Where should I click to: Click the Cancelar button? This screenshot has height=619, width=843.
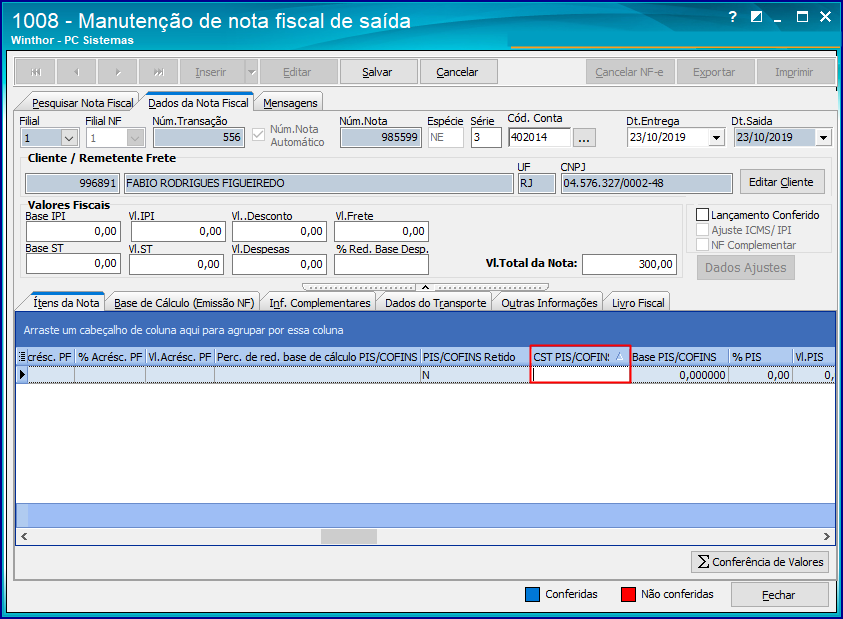pos(458,72)
